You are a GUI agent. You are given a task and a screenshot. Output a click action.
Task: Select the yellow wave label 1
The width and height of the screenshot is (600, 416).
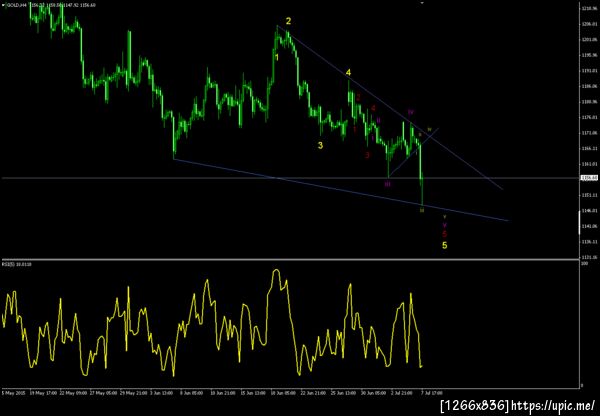(277, 57)
